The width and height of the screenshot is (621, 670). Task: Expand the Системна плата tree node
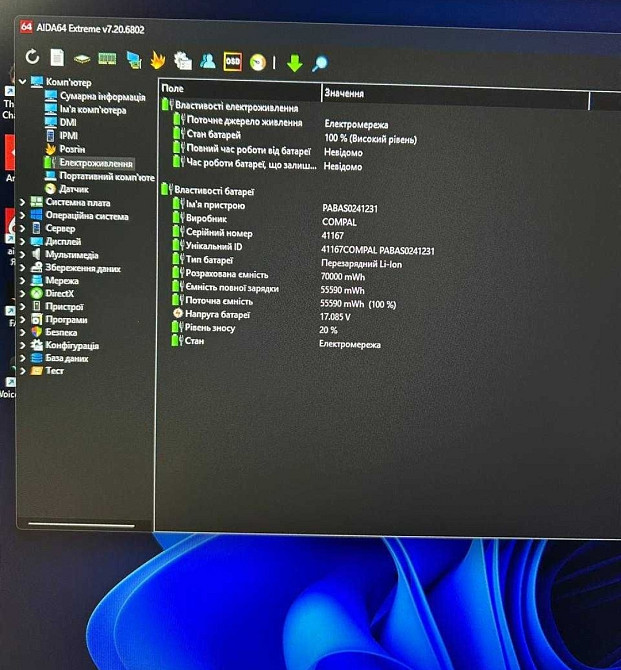point(23,202)
